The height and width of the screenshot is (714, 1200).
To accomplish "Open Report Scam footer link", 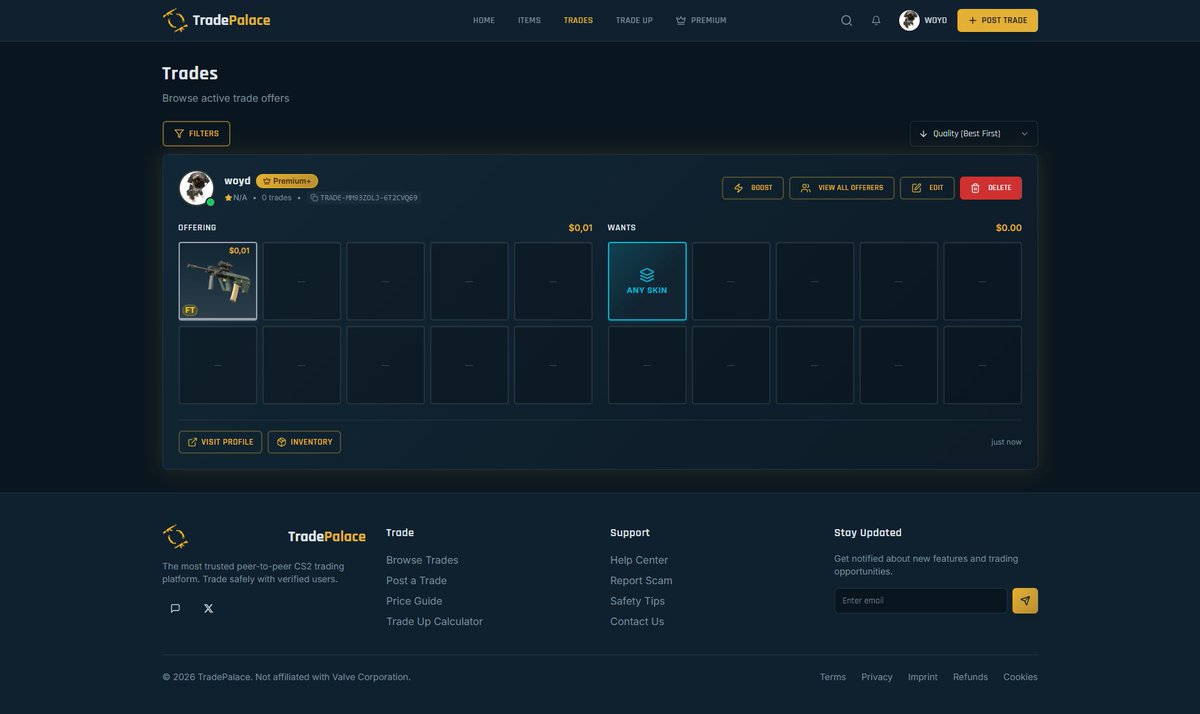I will tap(641, 581).
